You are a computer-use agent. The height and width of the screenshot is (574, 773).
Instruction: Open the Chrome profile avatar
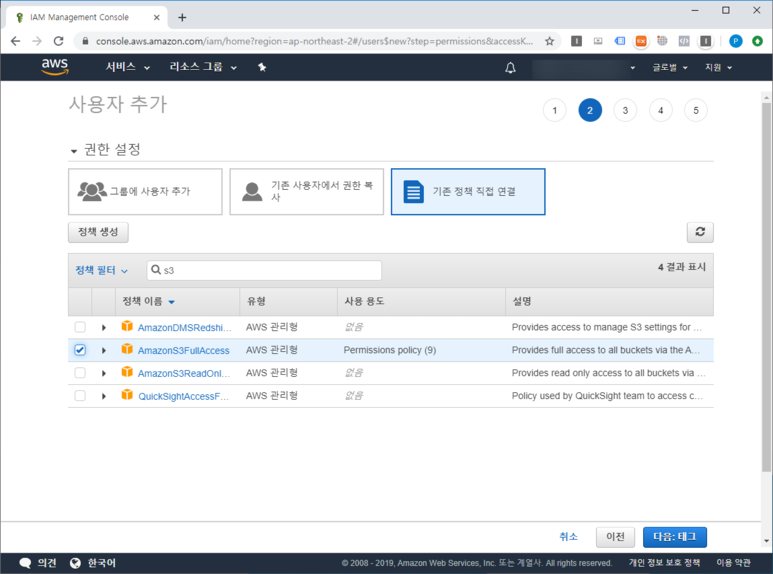(736, 41)
